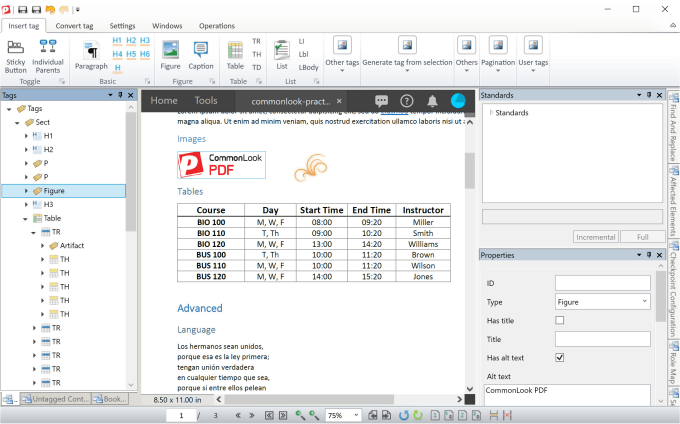
Task: Toggle the Sticky Button tool
Action: click(16, 56)
